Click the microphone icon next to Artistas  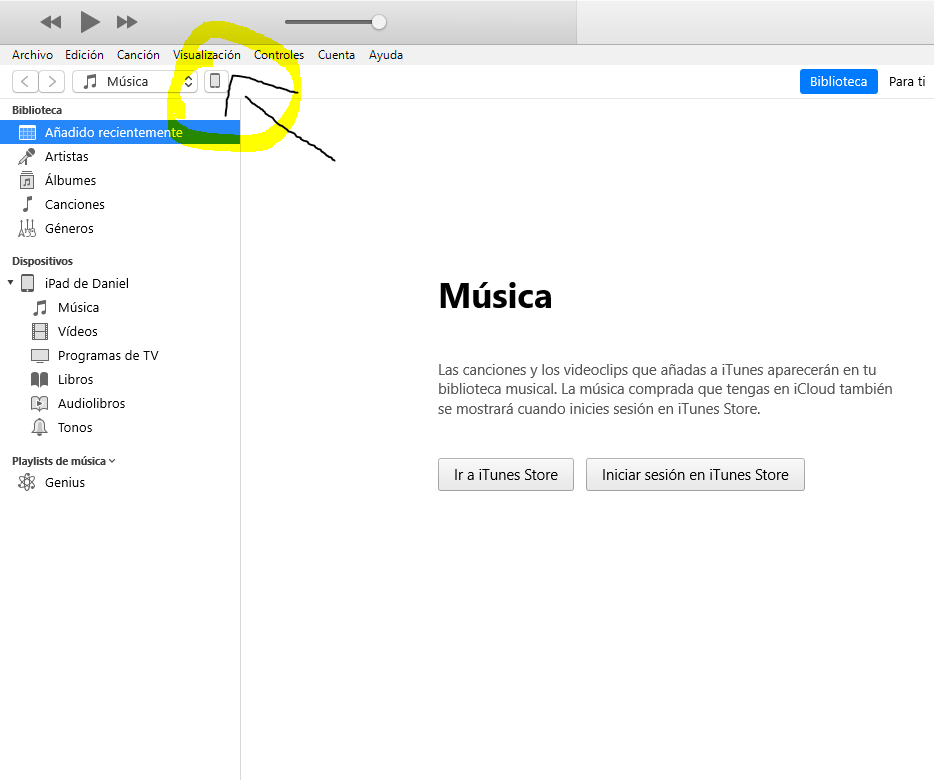[27, 157]
